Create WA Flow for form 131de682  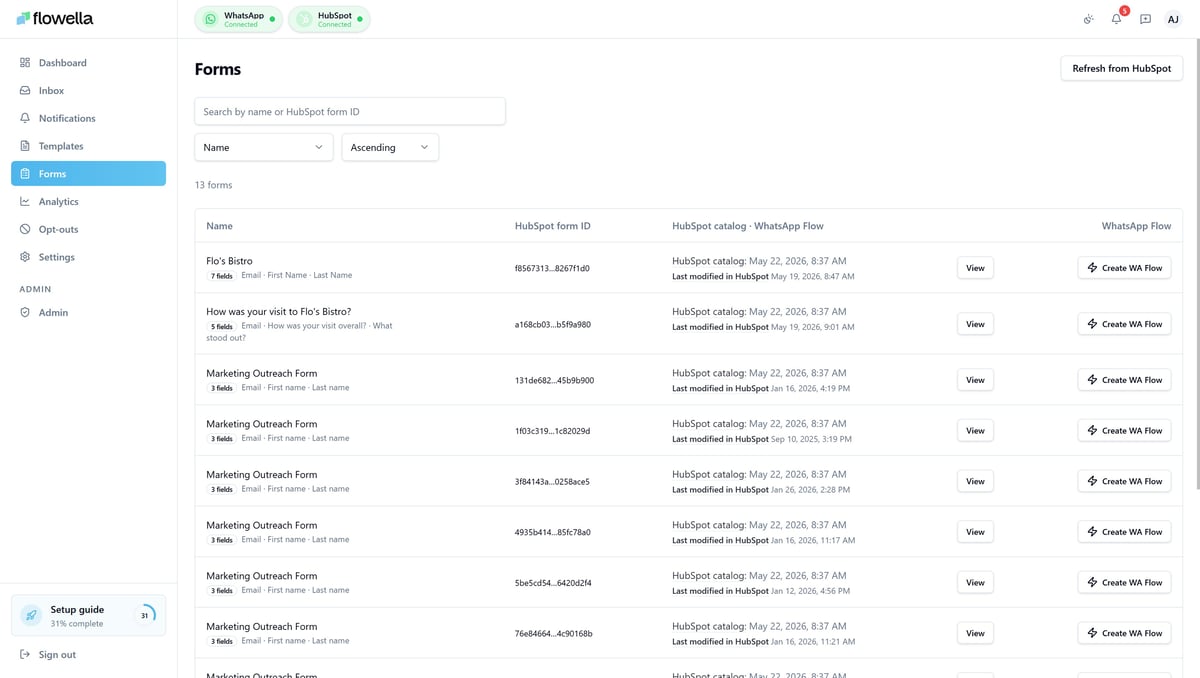tap(1124, 380)
